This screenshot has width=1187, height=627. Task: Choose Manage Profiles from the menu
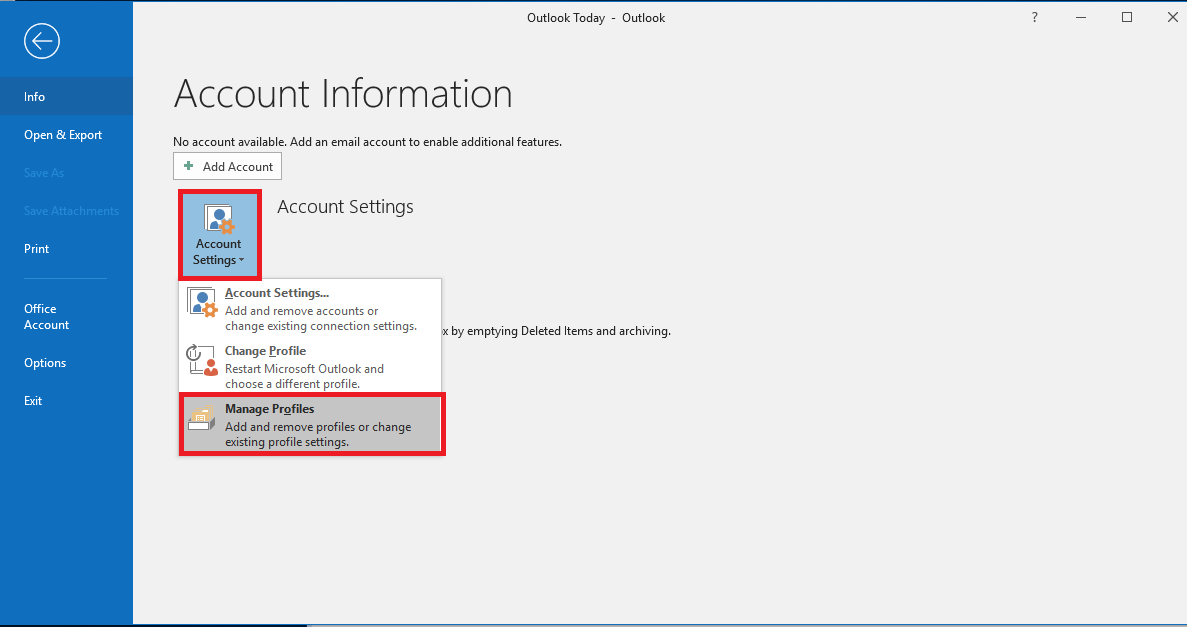tap(312, 425)
